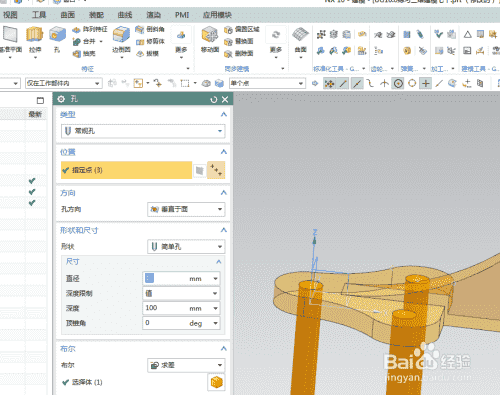Collapse the 方向 section
This screenshot has width=500, height=395.
[x=224, y=193]
